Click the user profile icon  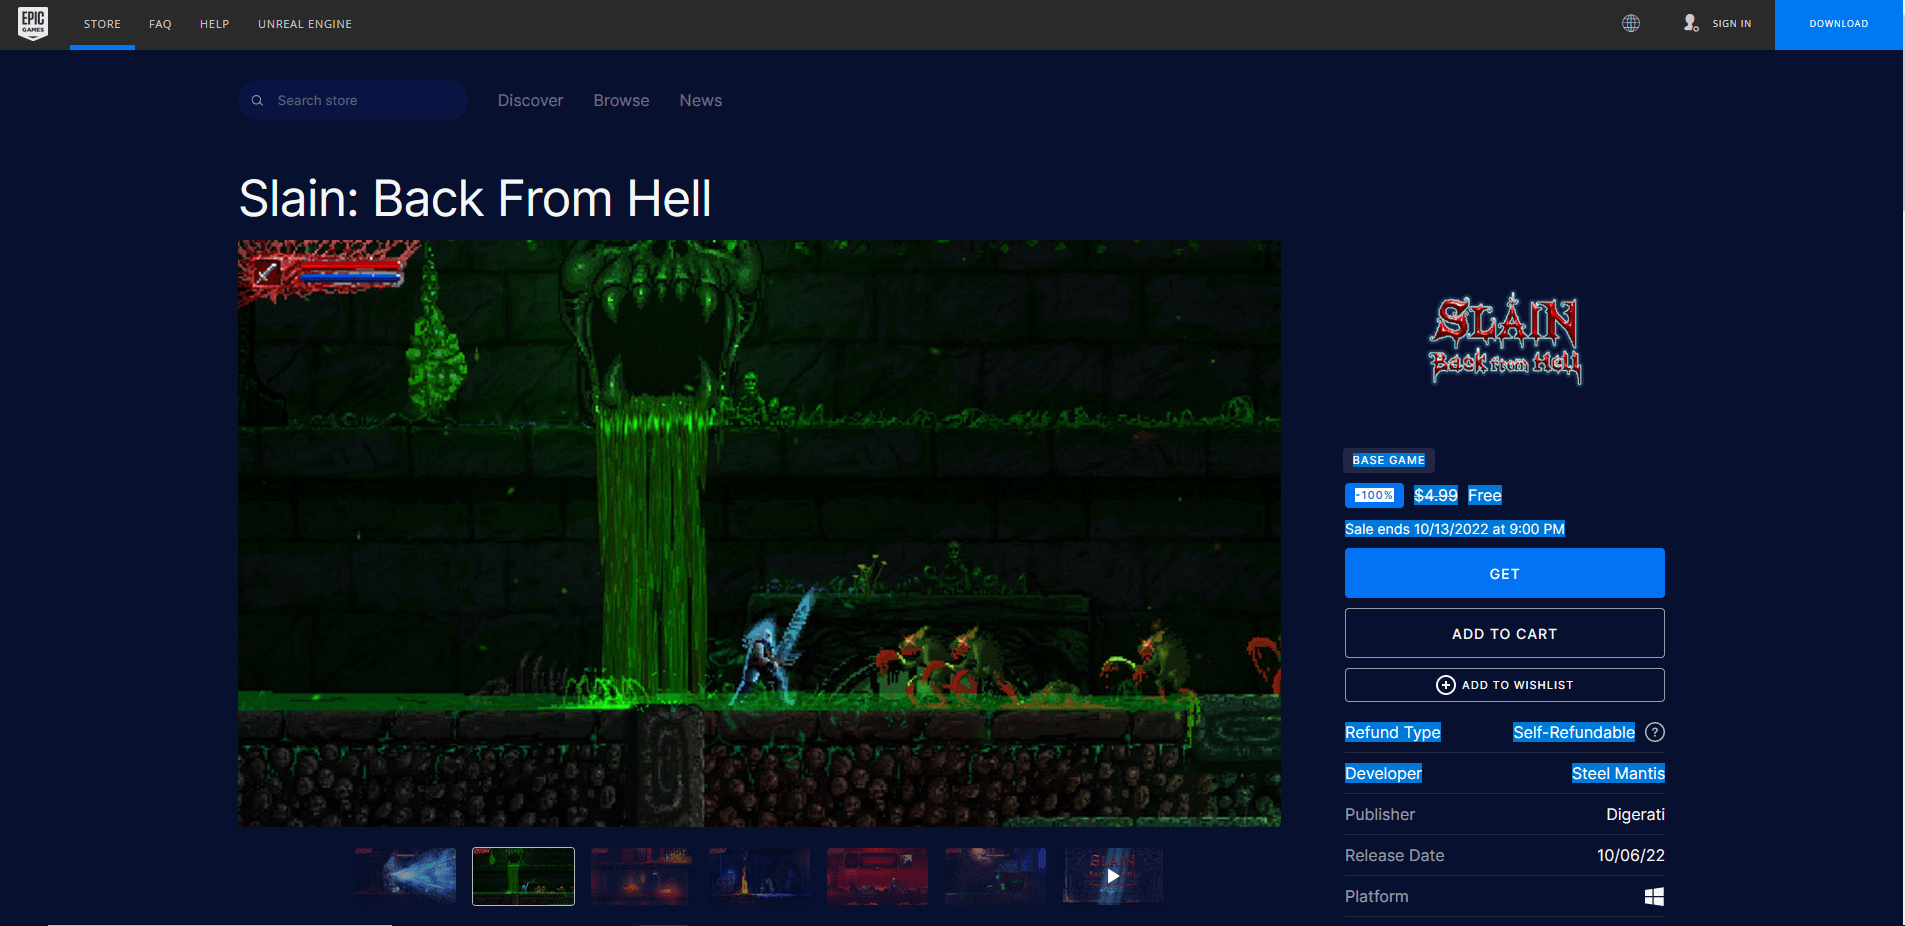pyautogui.click(x=1690, y=23)
